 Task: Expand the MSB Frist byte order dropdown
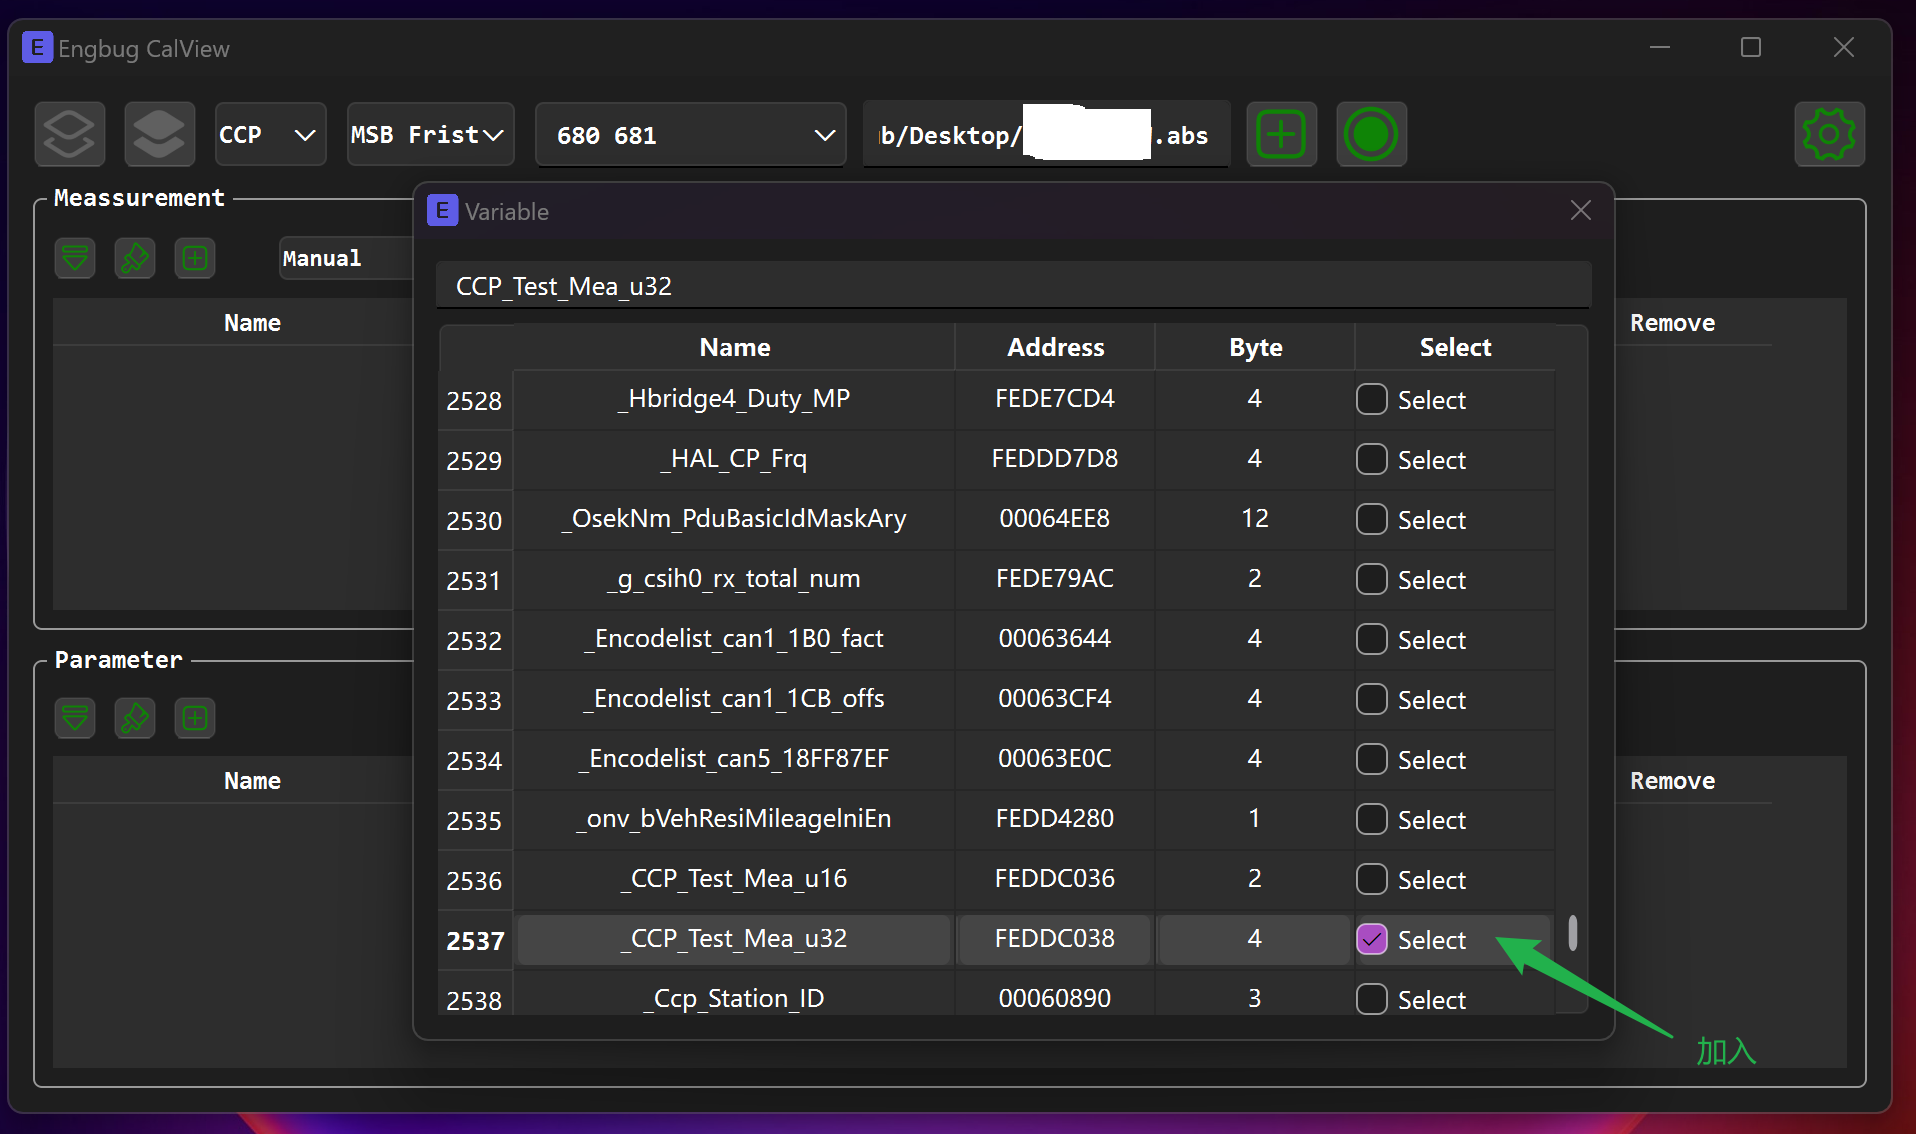pyautogui.click(x=429, y=134)
